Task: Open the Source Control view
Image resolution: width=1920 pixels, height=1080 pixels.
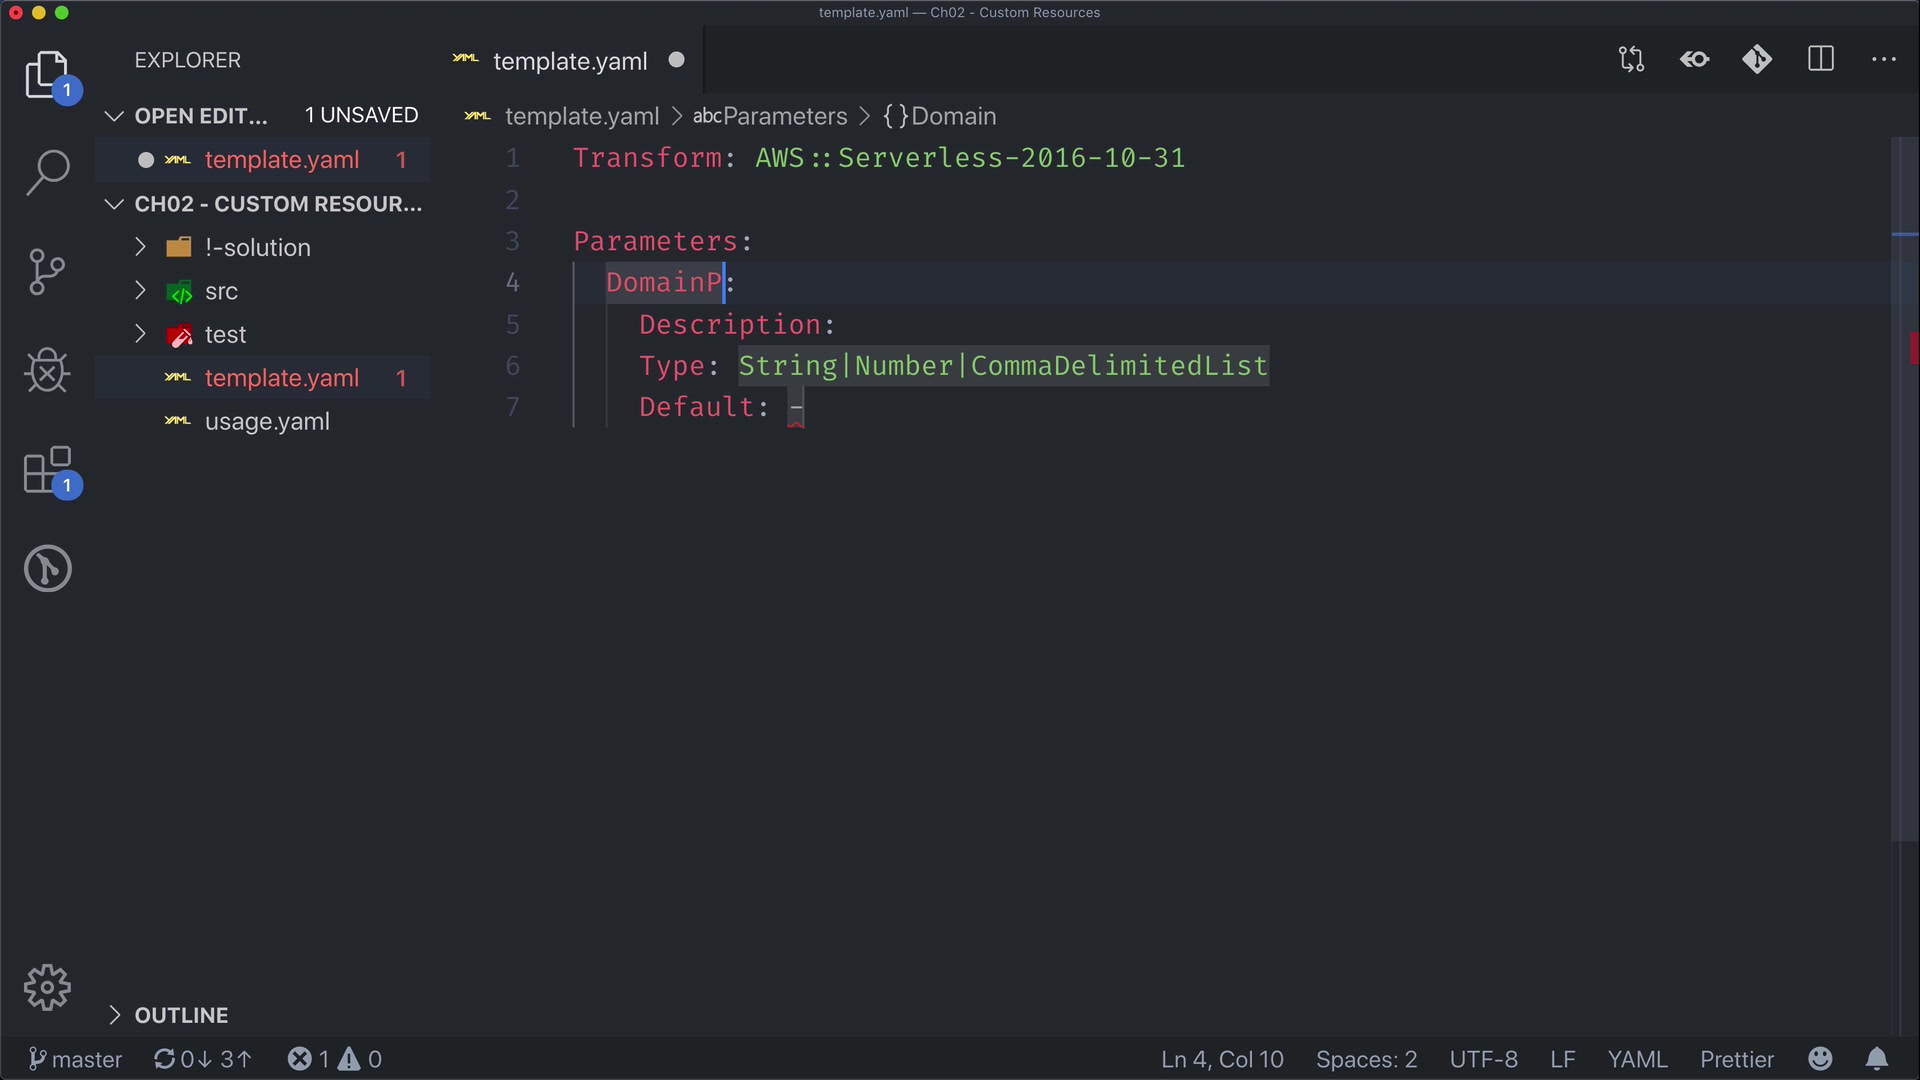Action: [47, 272]
